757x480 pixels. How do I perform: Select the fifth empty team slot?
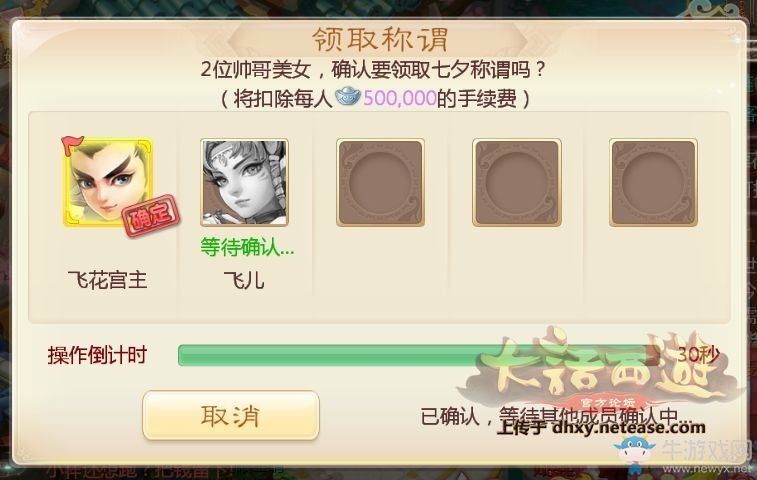[653, 183]
